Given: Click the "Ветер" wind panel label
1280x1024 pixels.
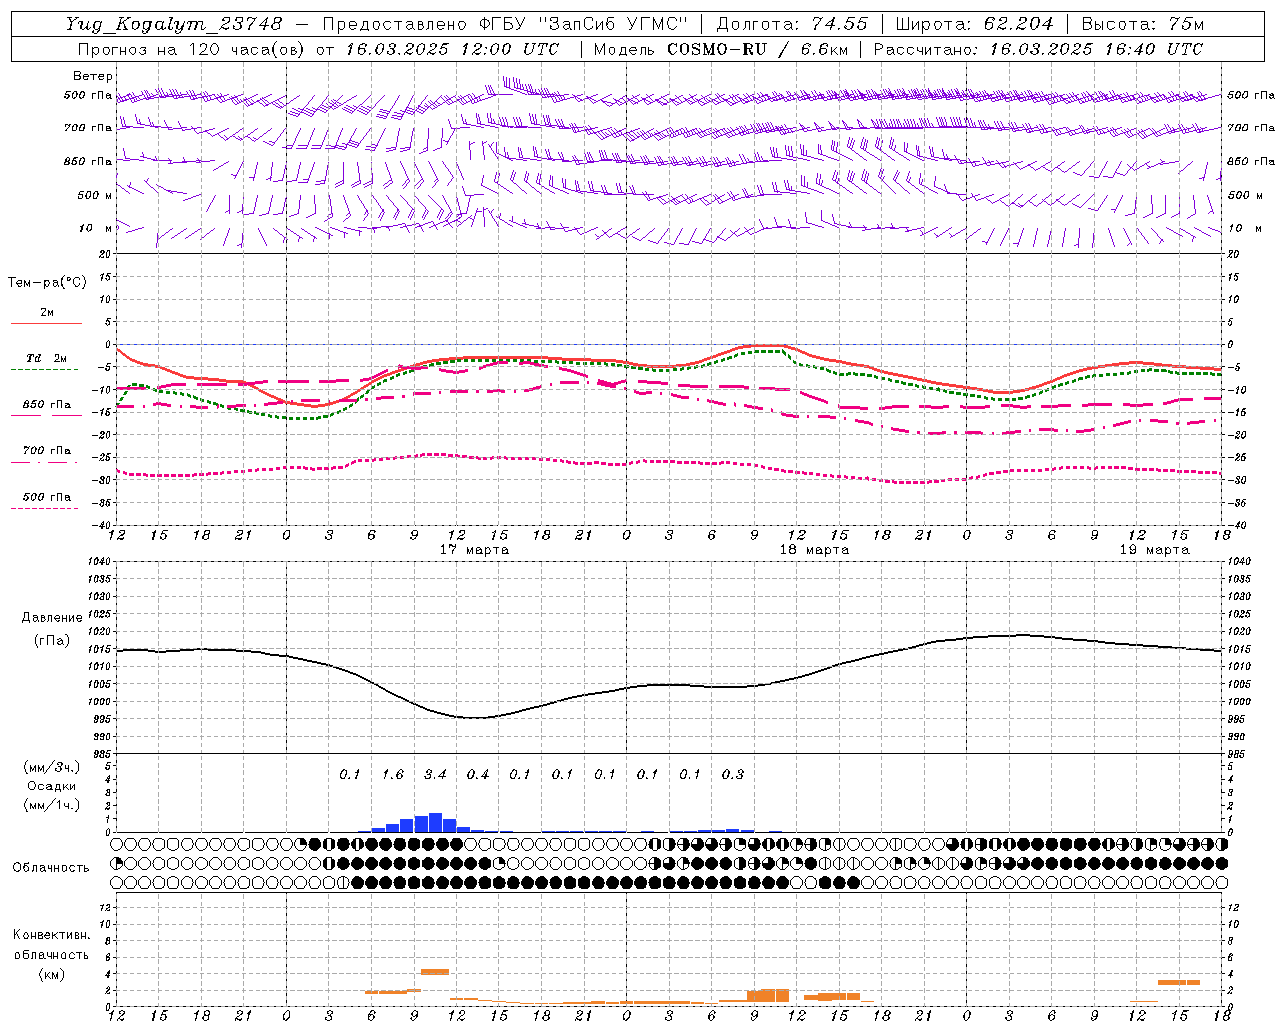Looking at the screenshot, I should [93, 76].
